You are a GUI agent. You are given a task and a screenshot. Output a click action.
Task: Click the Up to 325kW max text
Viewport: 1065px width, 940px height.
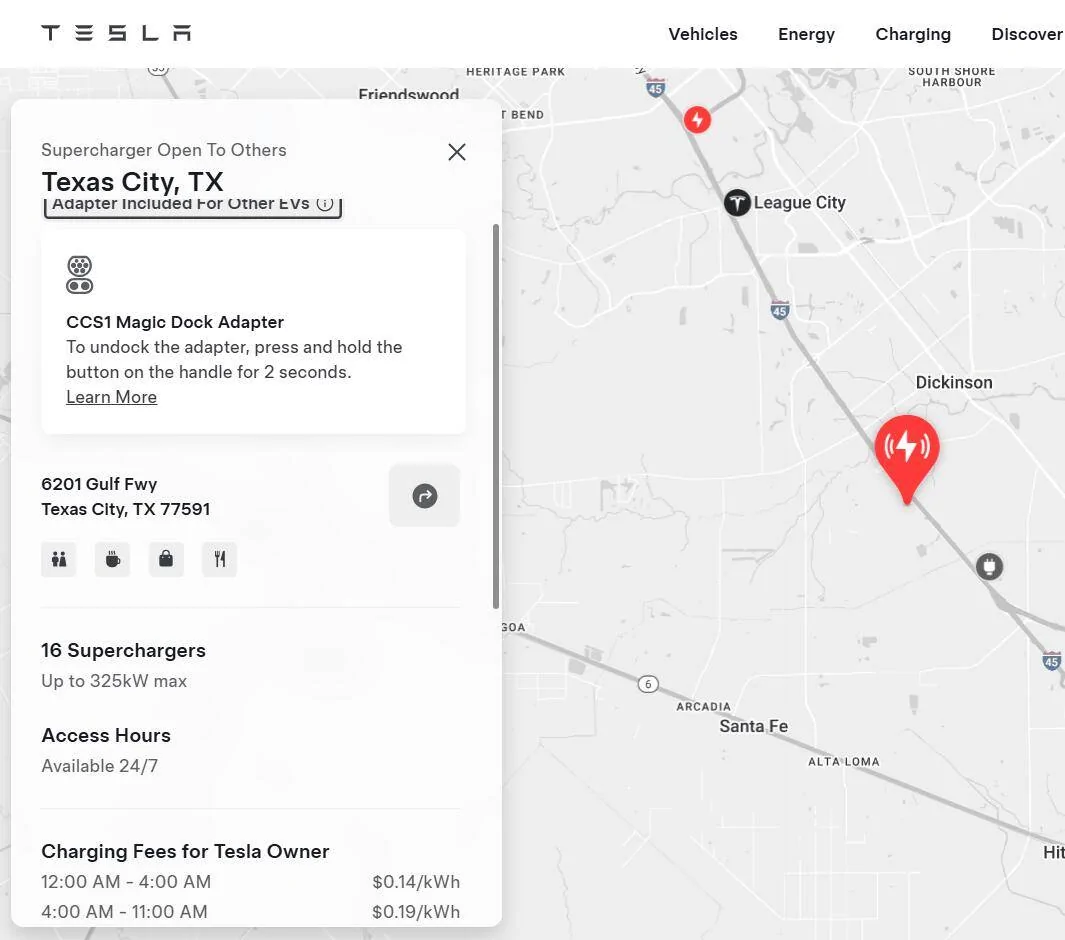pos(114,681)
